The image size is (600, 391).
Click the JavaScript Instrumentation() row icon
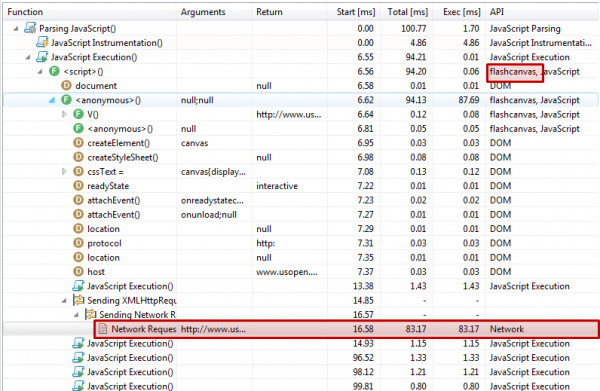(42, 42)
